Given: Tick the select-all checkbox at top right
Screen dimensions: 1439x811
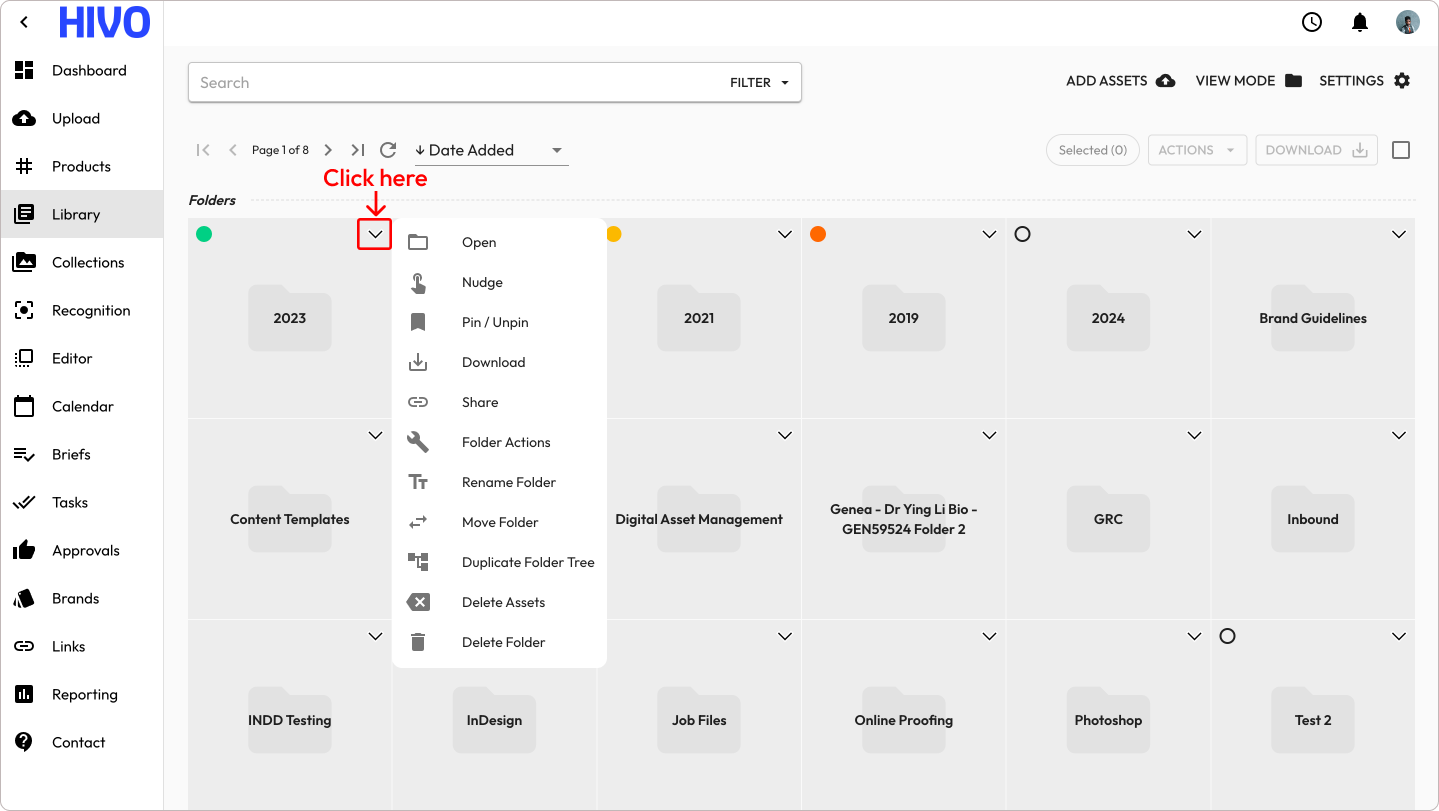Looking at the screenshot, I should (x=1401, y=150).
